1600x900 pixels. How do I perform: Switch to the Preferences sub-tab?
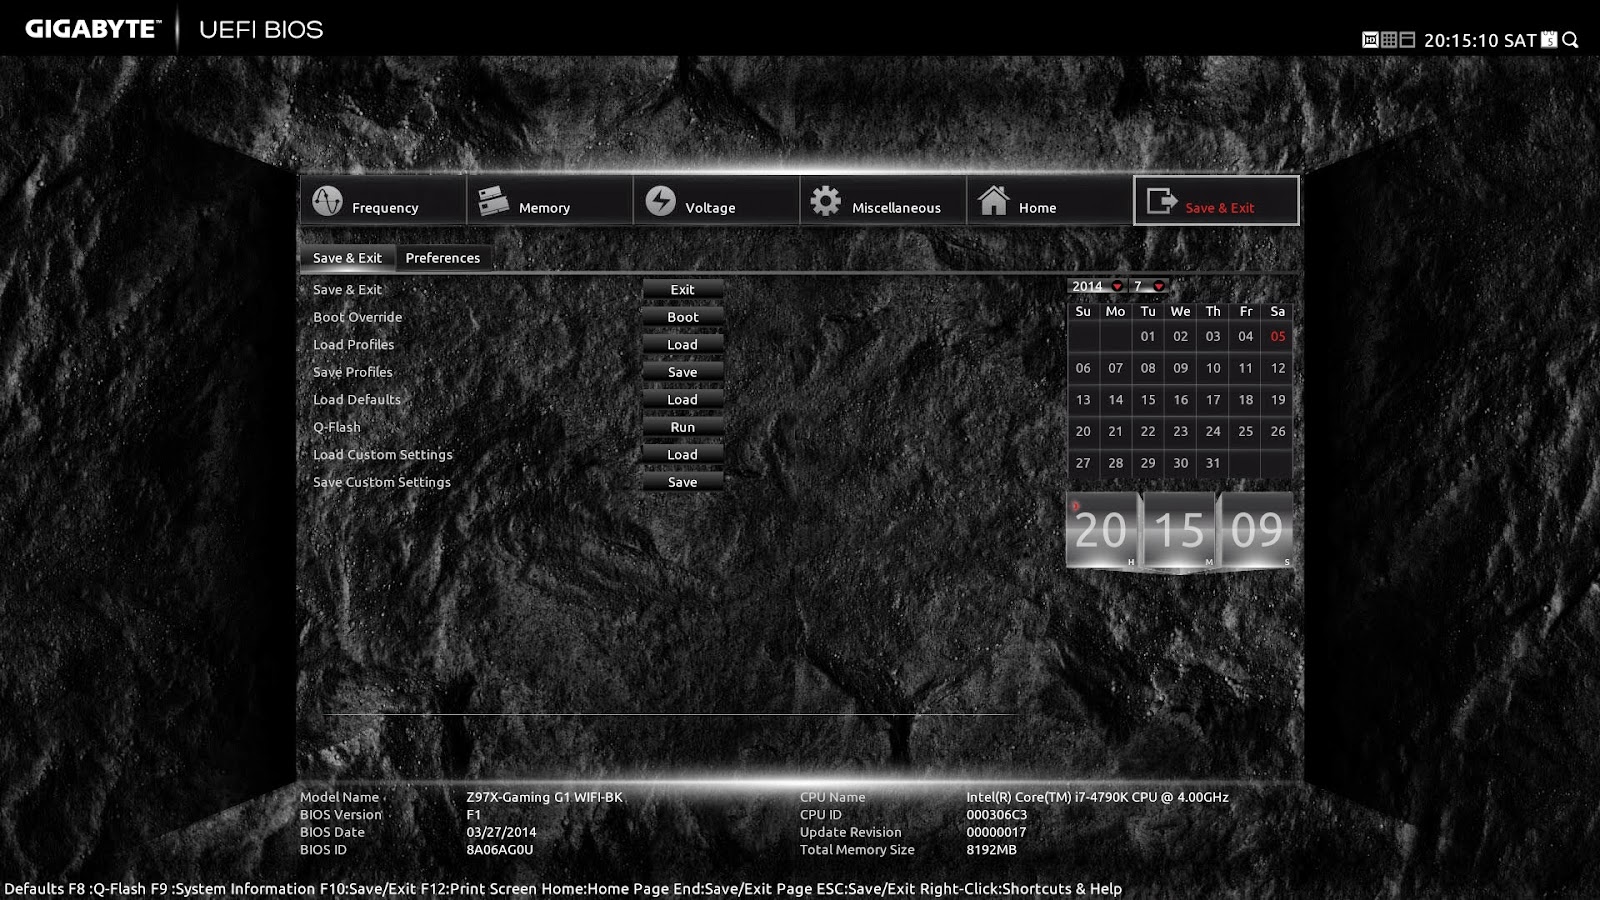[443, 258]
